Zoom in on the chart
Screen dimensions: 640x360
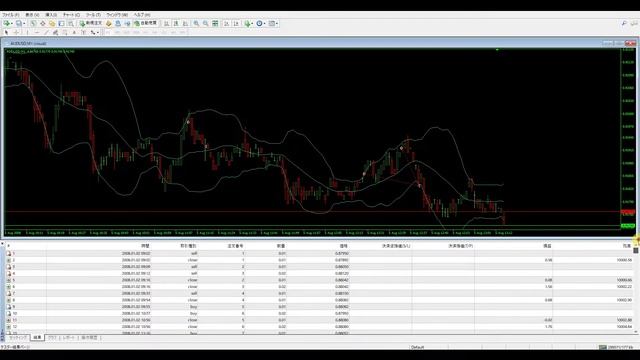(x=196, y=23)
